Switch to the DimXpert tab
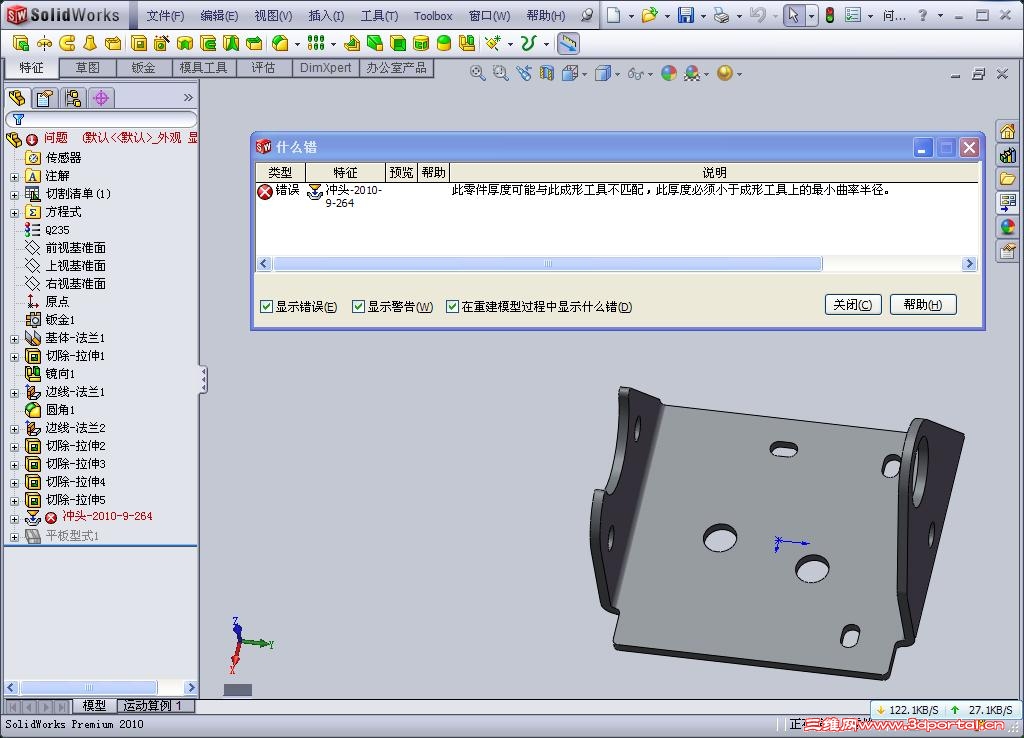Screen dimensions: 1024x738 coord(325,68)
